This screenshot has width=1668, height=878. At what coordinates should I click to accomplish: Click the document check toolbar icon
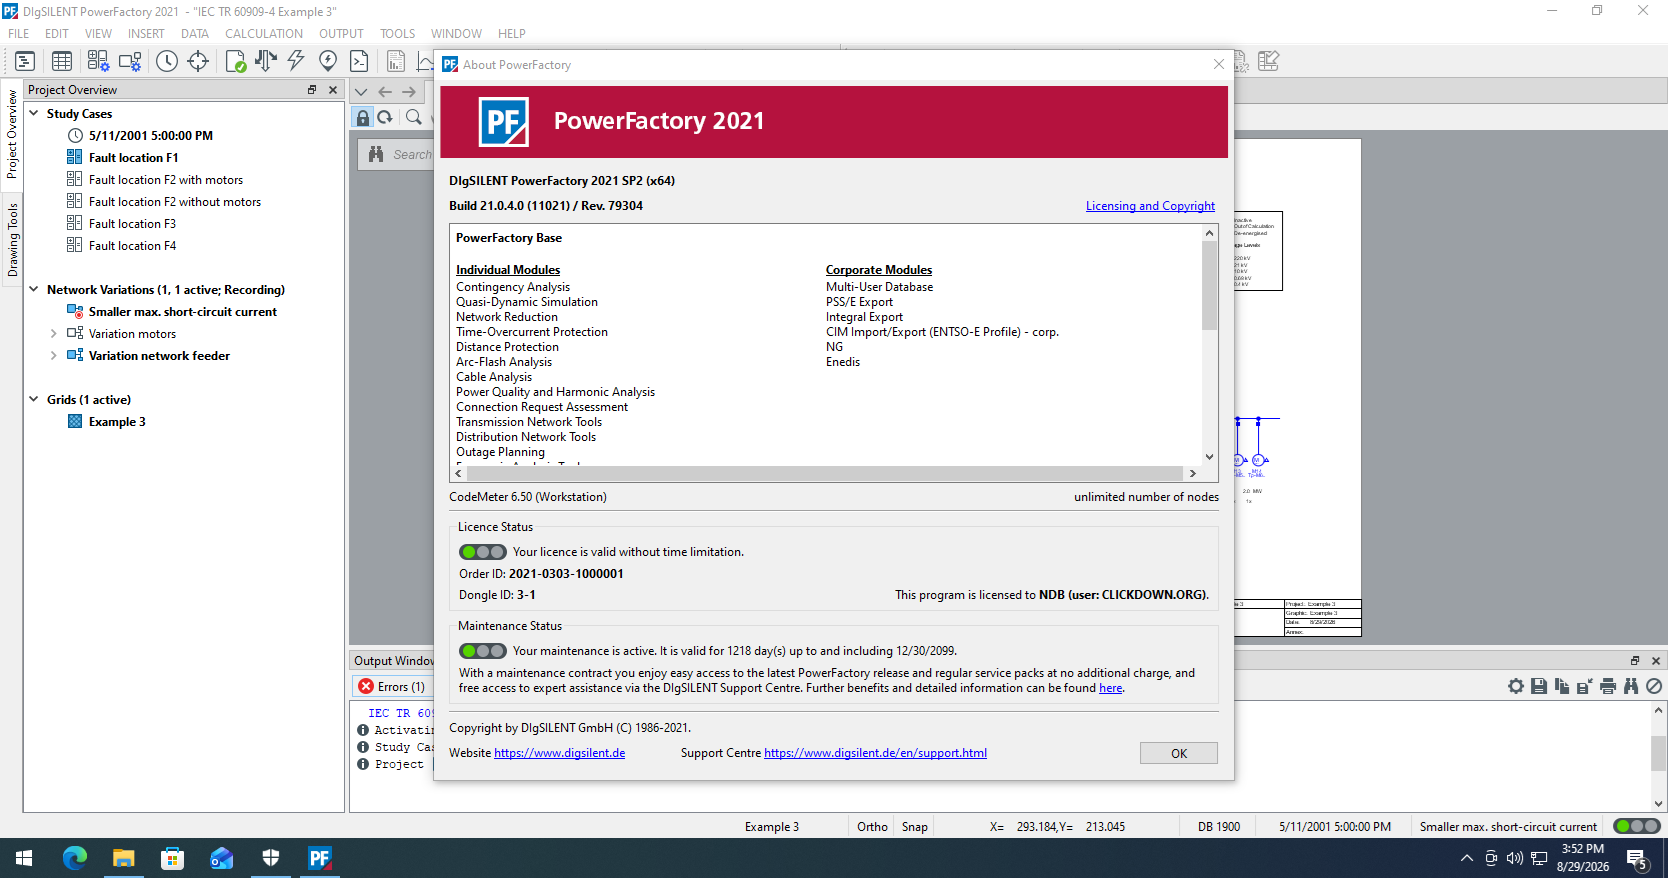[236, 61]
